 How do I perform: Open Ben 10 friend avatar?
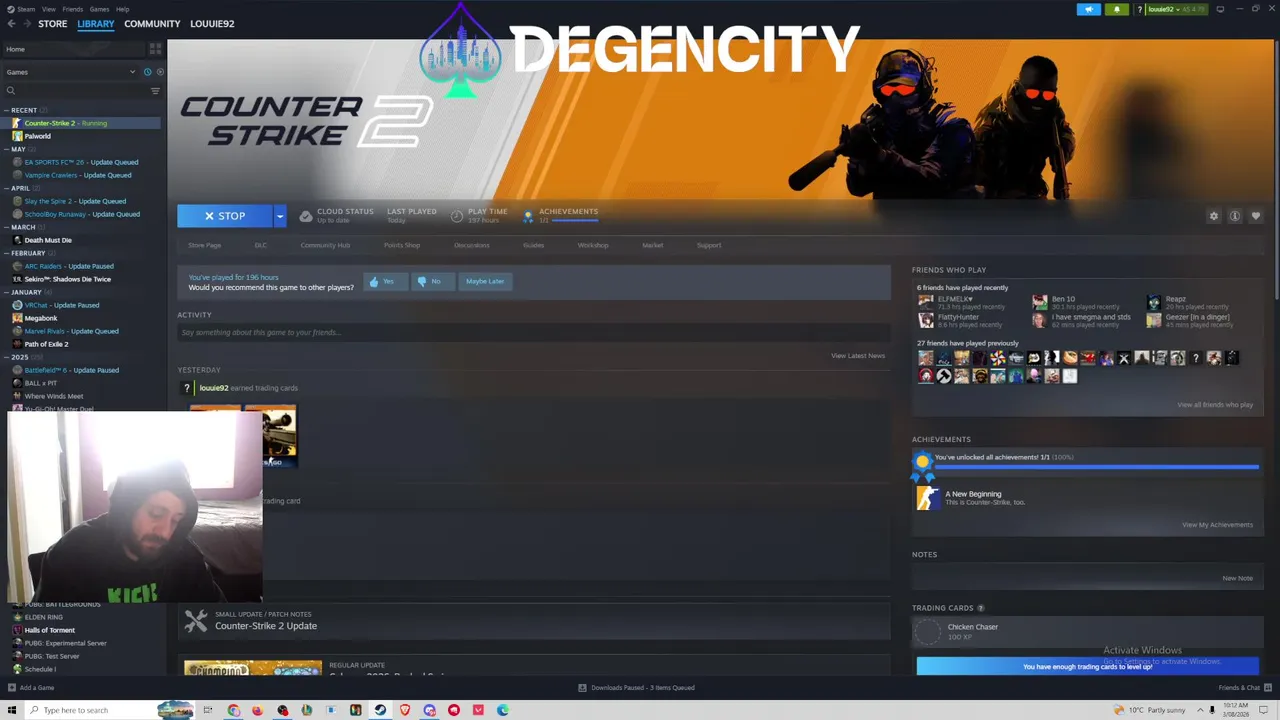[1040, 302]
